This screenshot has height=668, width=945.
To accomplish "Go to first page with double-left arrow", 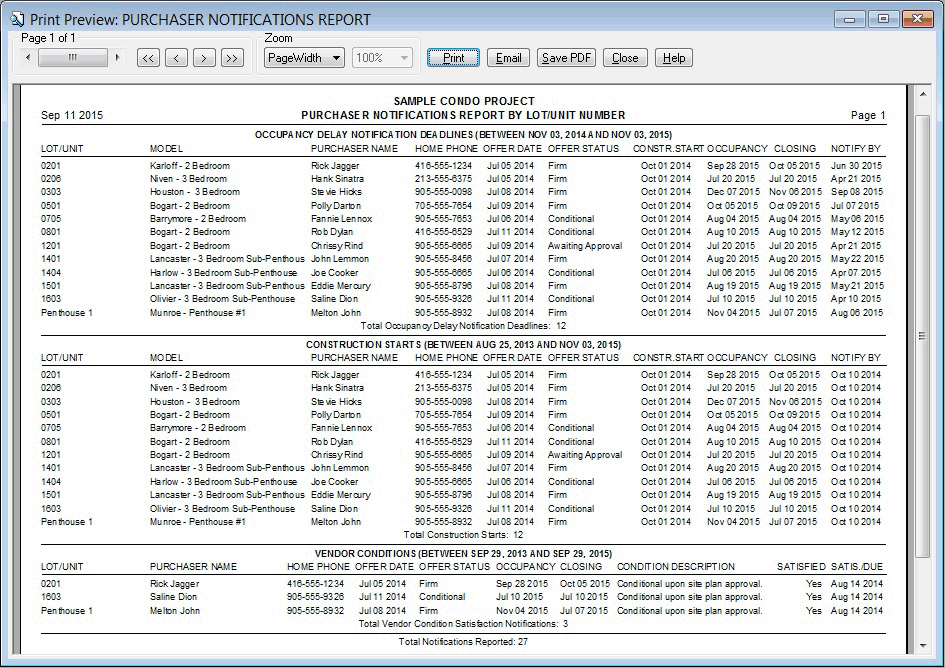I will (x=148, y=58).
